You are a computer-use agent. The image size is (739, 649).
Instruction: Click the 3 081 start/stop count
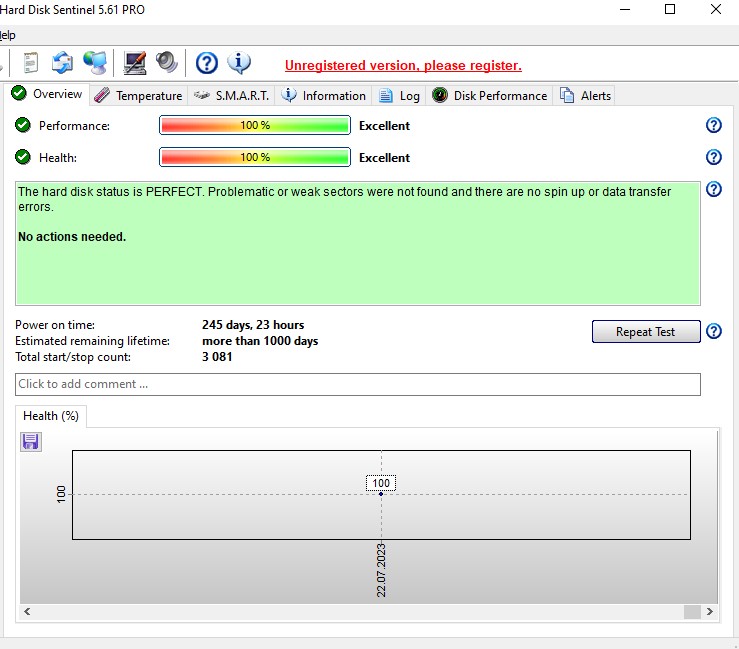coord(217,357)
